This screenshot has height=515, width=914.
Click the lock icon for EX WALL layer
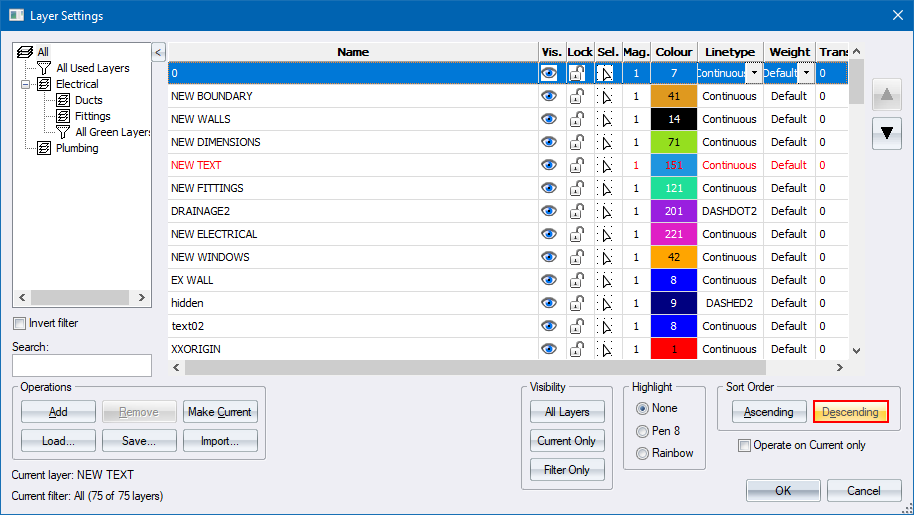(579, 280)
